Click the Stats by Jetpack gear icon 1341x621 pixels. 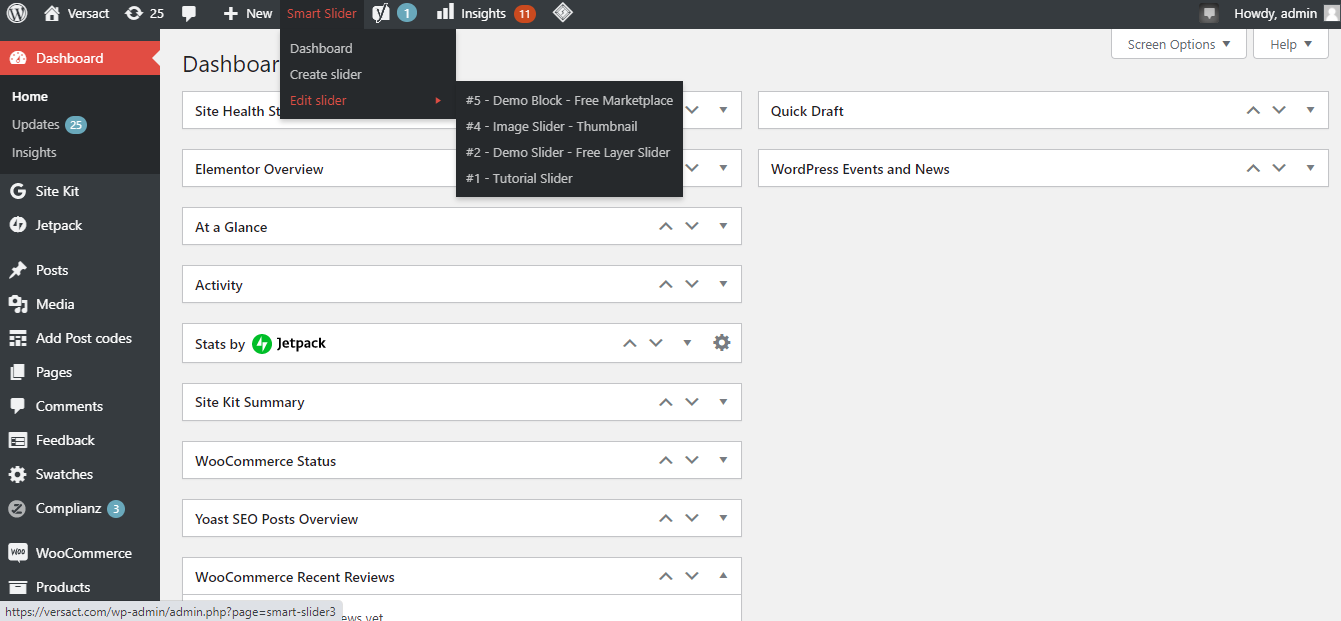722,343
